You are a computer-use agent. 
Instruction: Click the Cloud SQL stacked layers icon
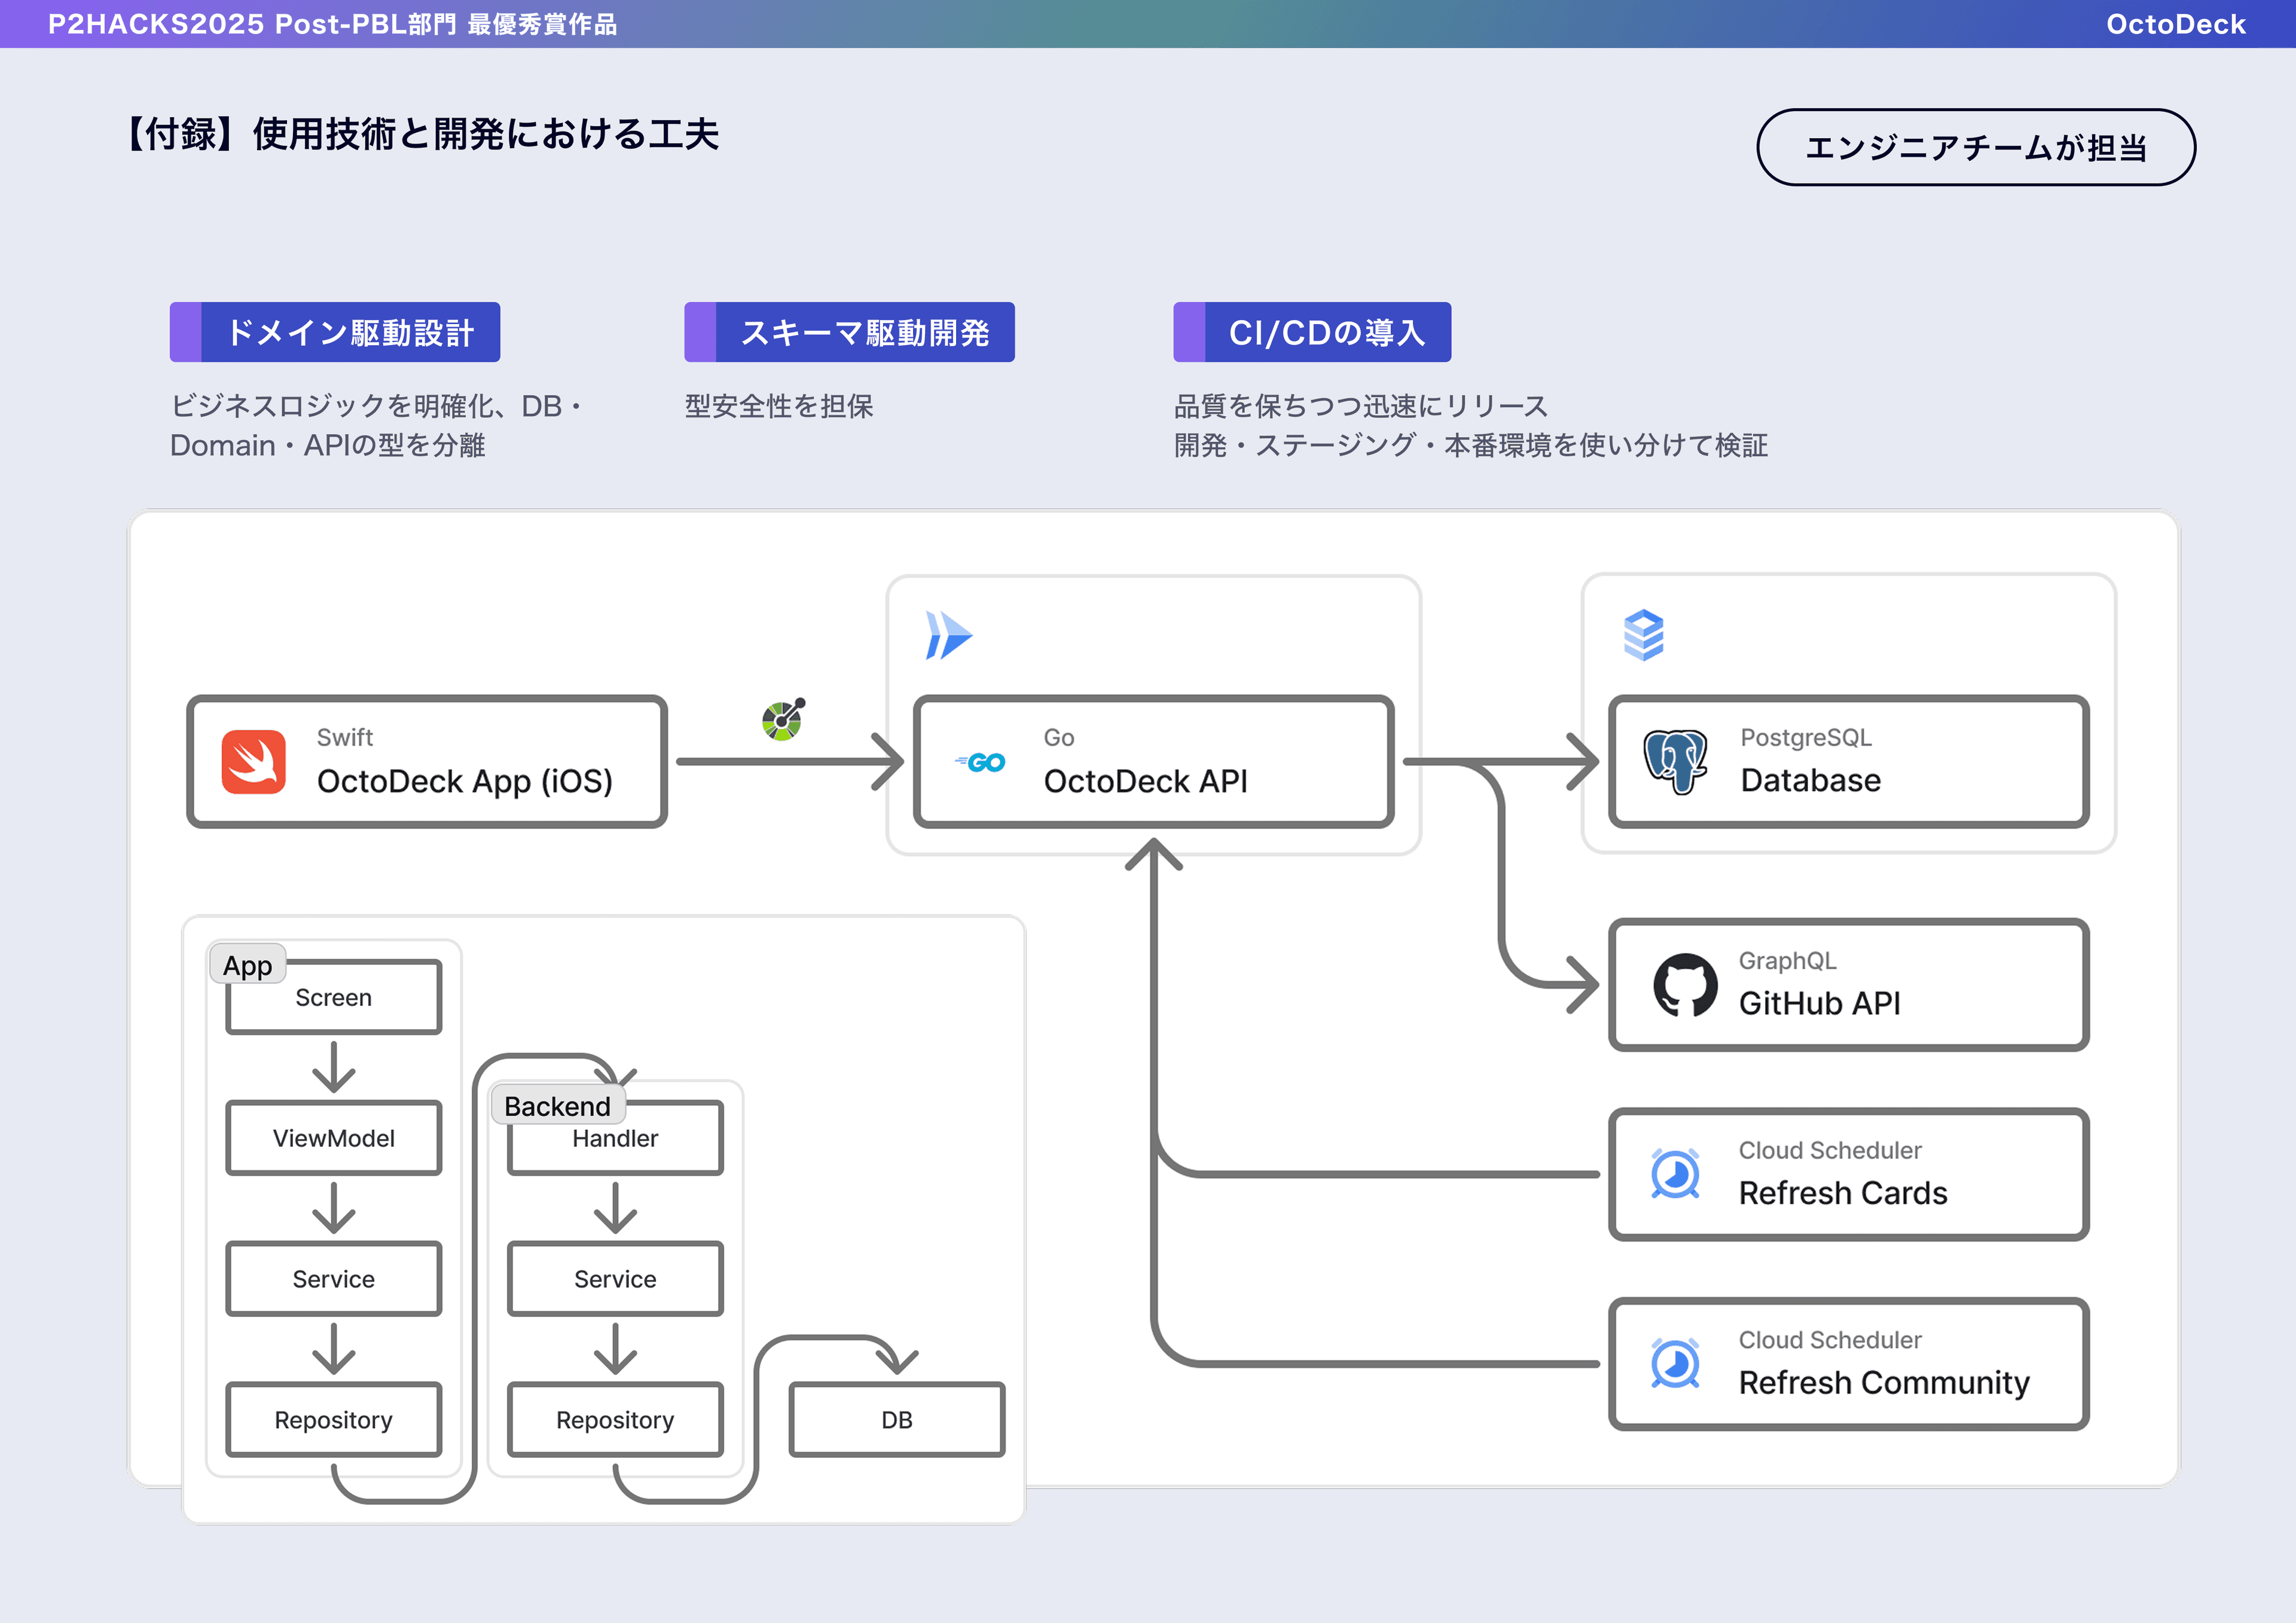(1643, 635)
